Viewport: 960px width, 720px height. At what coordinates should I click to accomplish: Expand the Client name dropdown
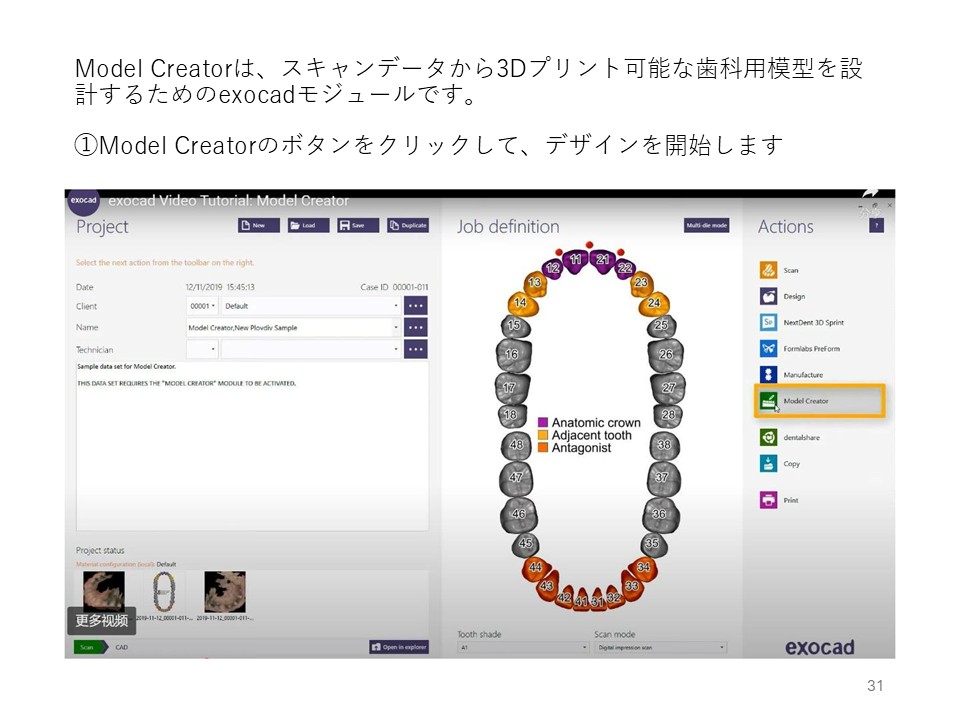(x=310, y=306)
